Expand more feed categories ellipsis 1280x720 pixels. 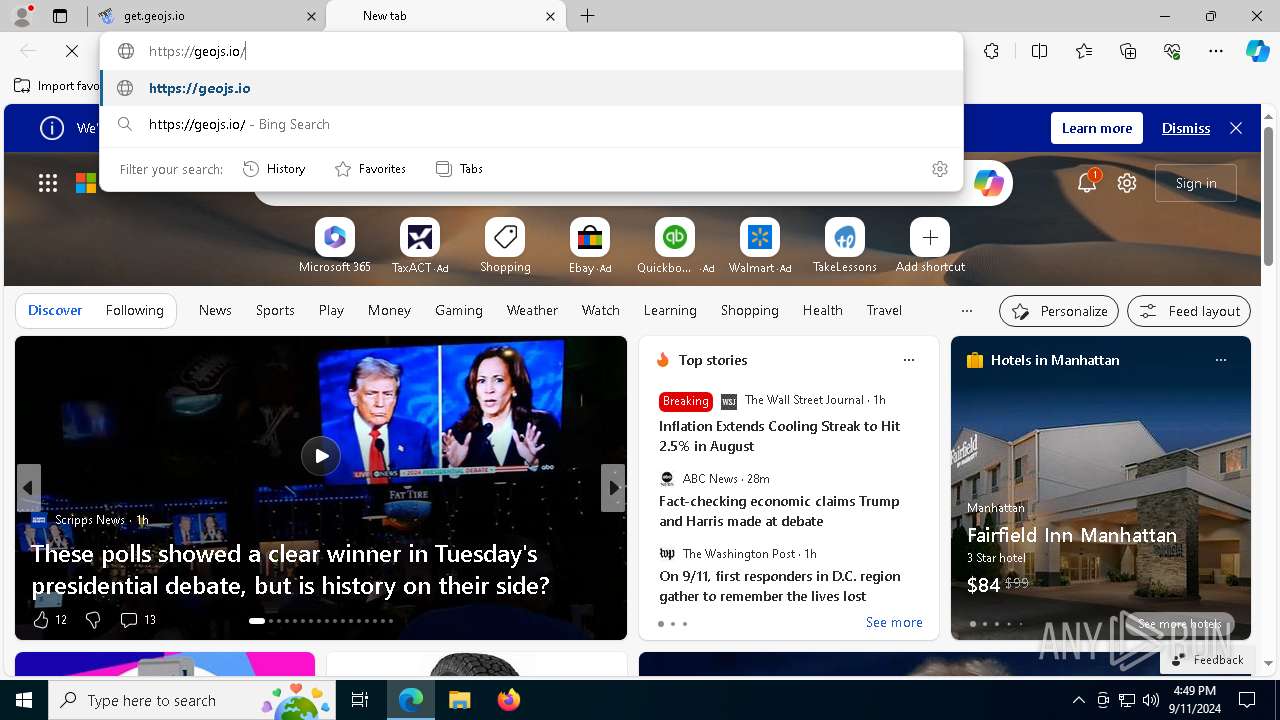966,311
